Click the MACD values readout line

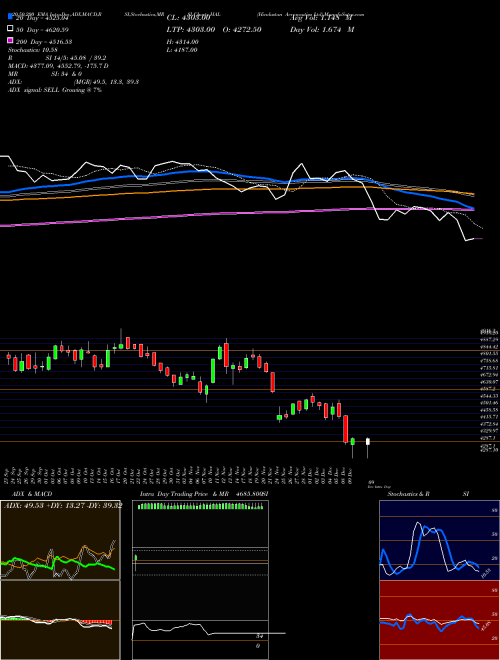coord(58,66)
